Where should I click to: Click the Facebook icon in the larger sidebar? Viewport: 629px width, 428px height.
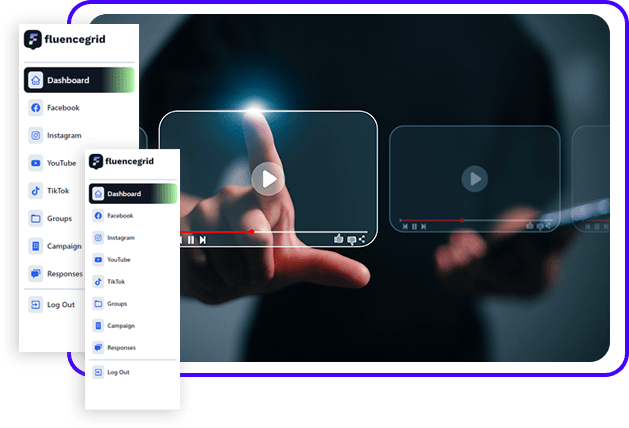35,108
